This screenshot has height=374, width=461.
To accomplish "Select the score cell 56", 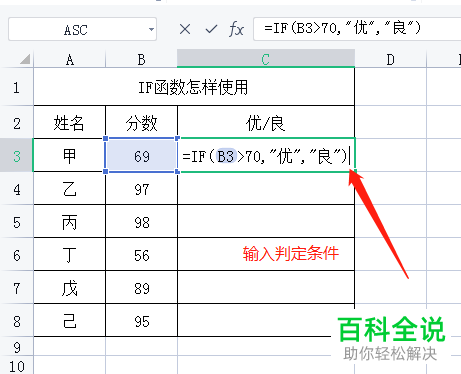I will (x=141, y=255).
